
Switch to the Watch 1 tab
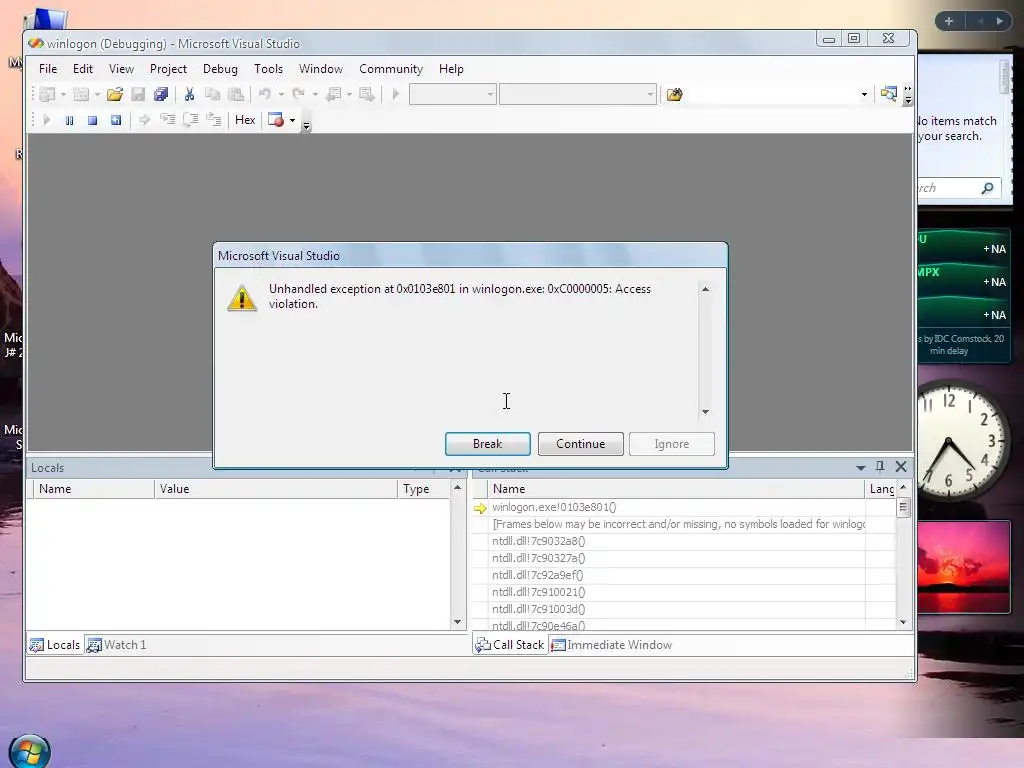[x=117, y=645]
